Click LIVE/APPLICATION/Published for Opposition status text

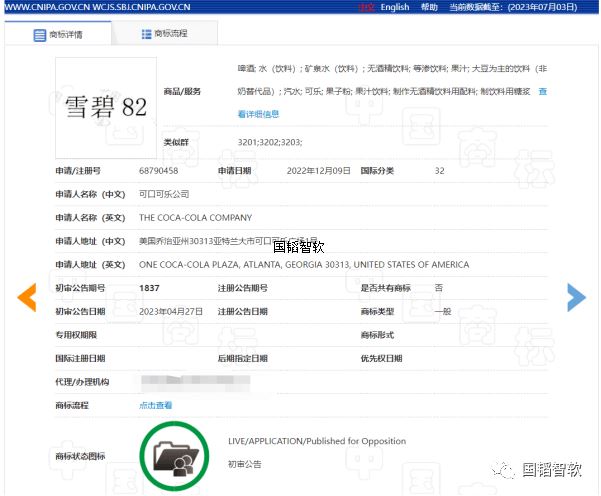click(x=317, y=441)
